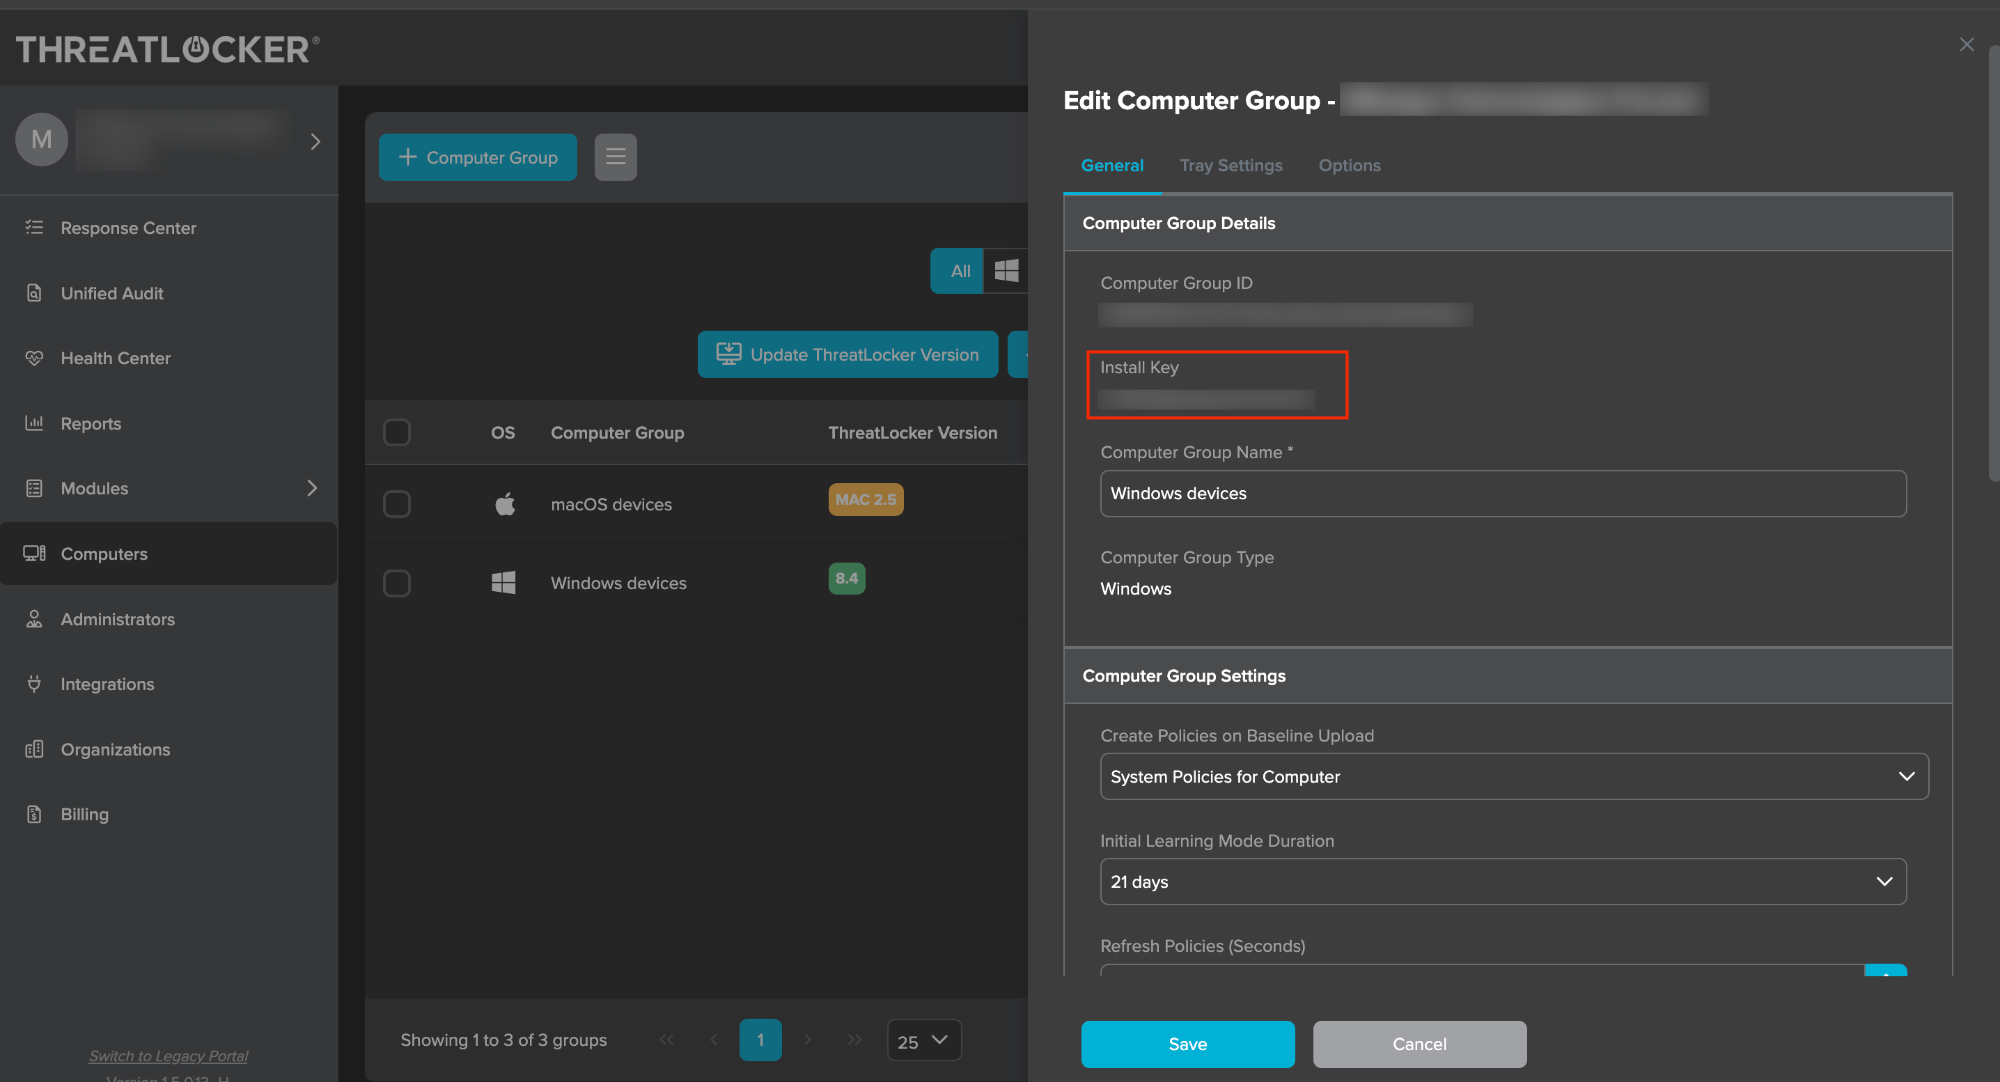The width and height of the screenshot is (2000, 1082).
Task: Go to previous page arrow
Action: 713,1040
